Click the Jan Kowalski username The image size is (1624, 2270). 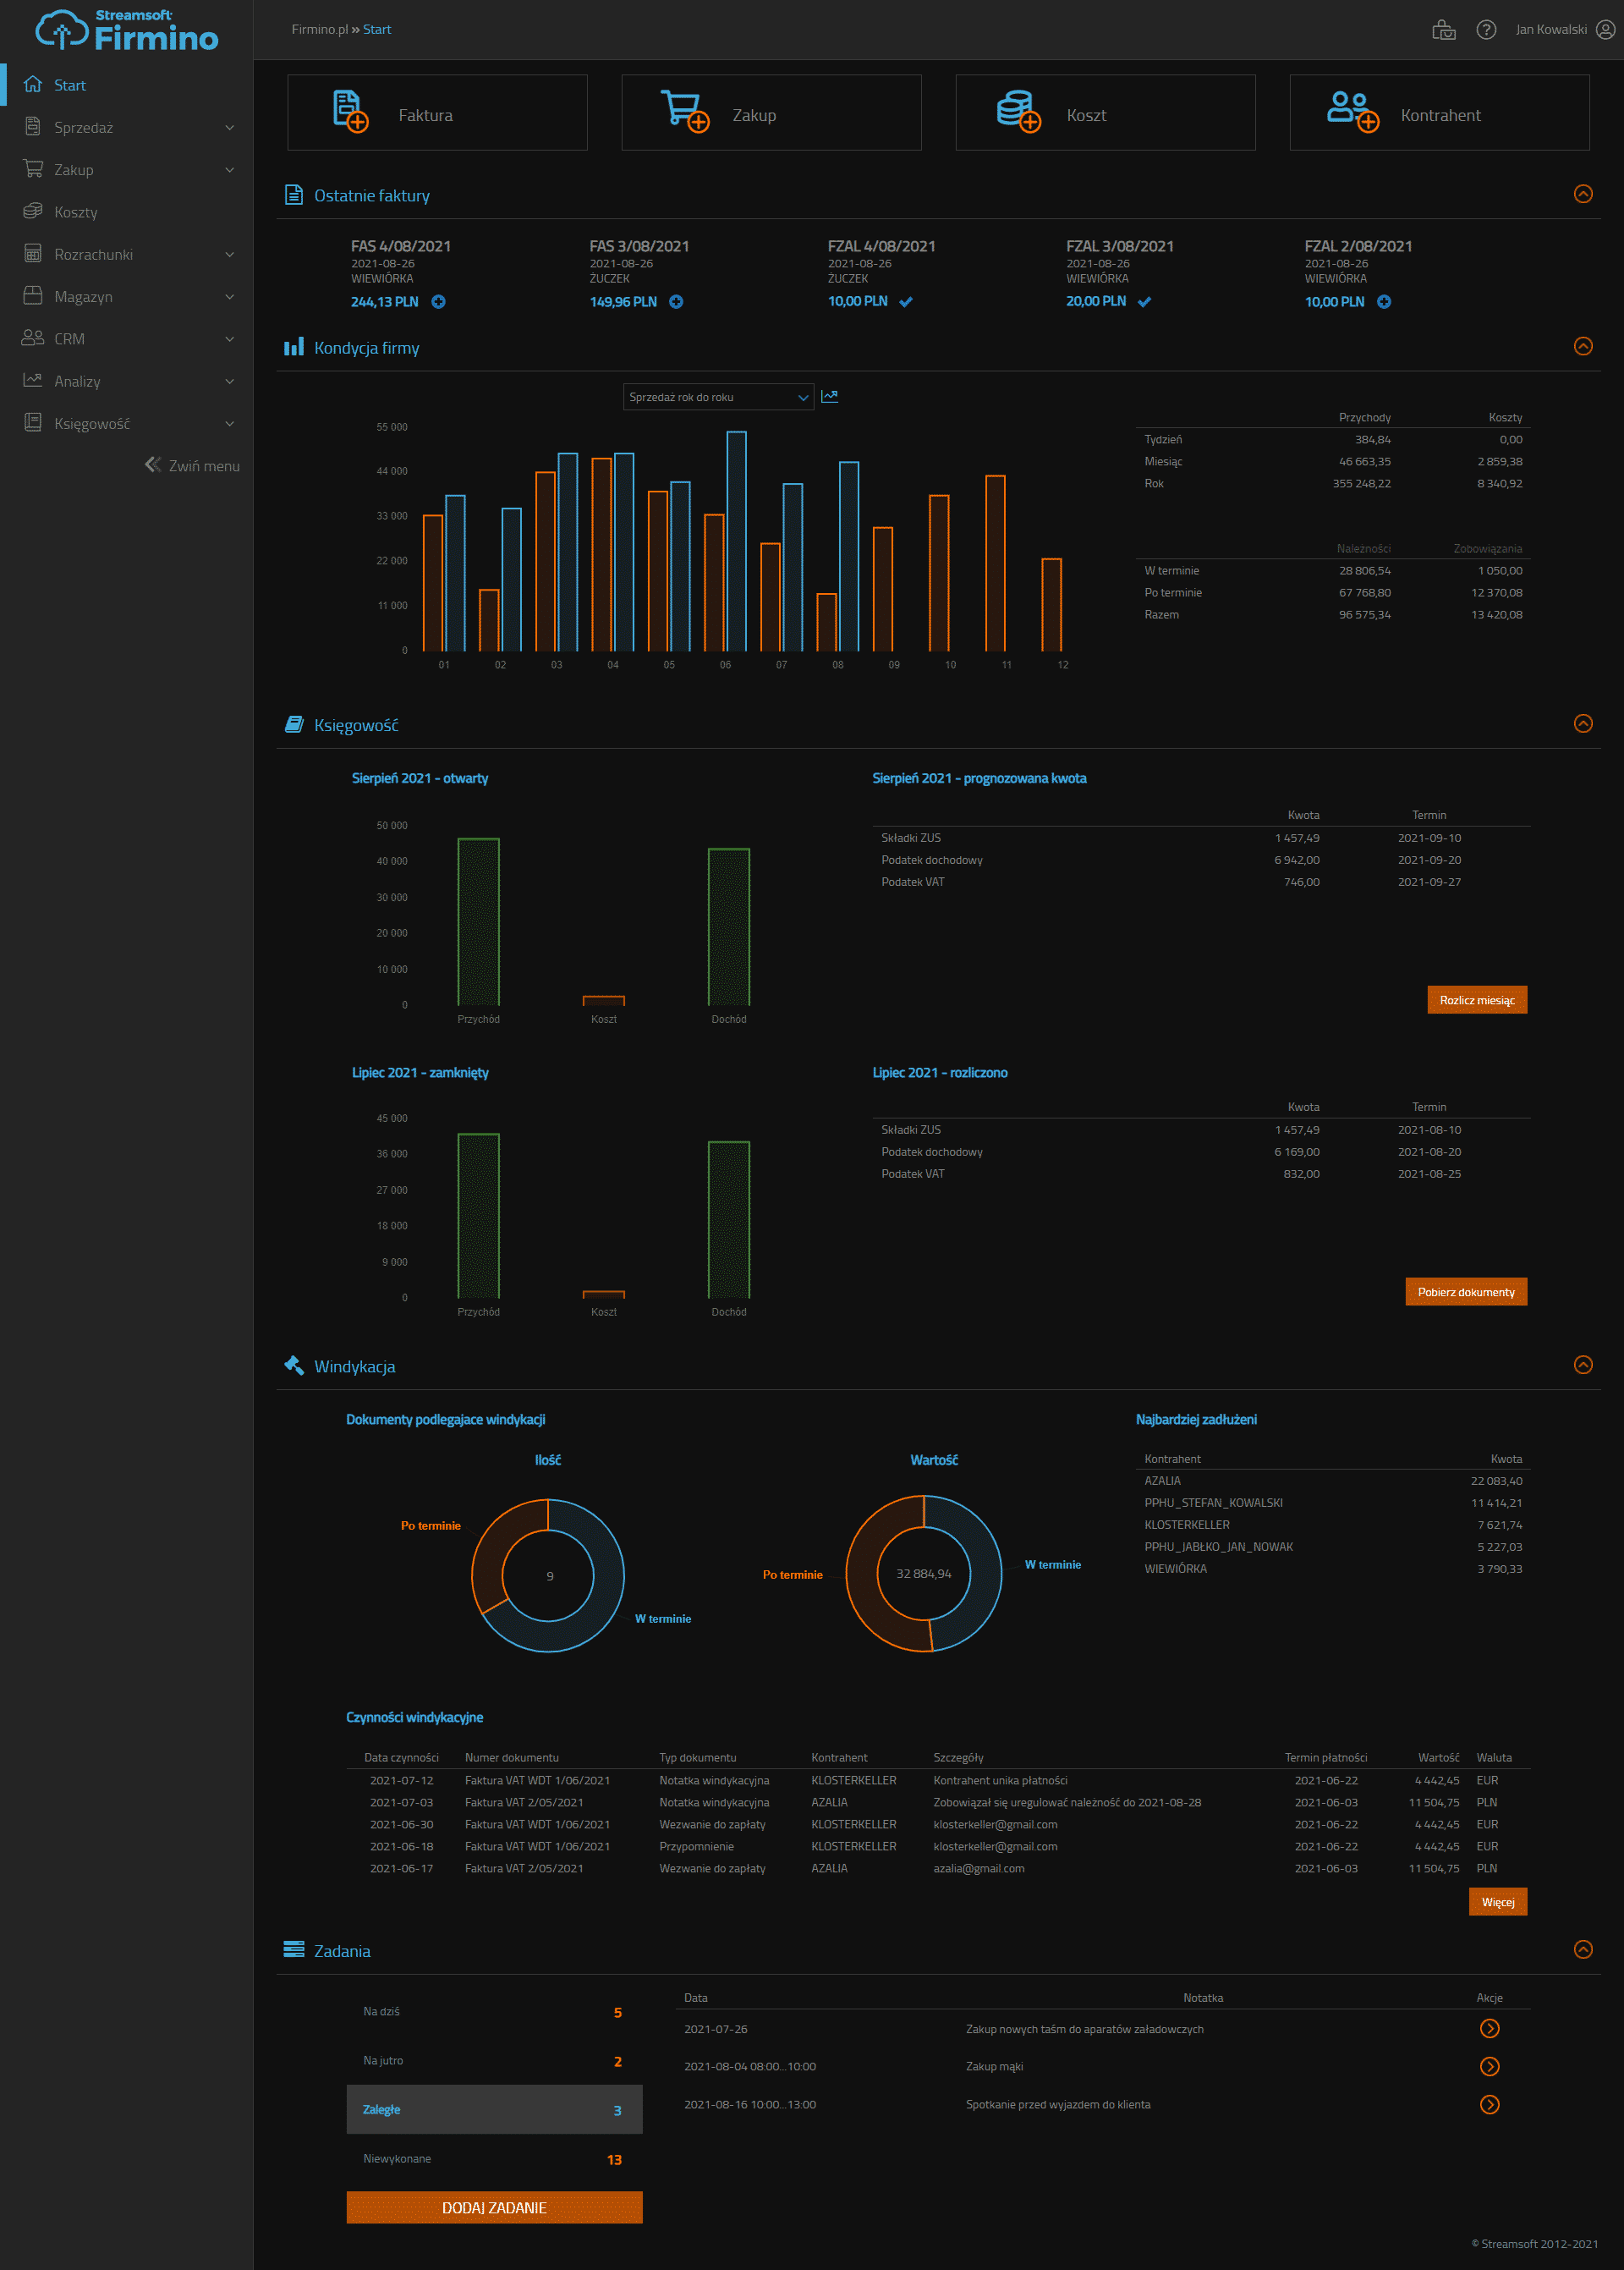click(x=1551, y=29)
